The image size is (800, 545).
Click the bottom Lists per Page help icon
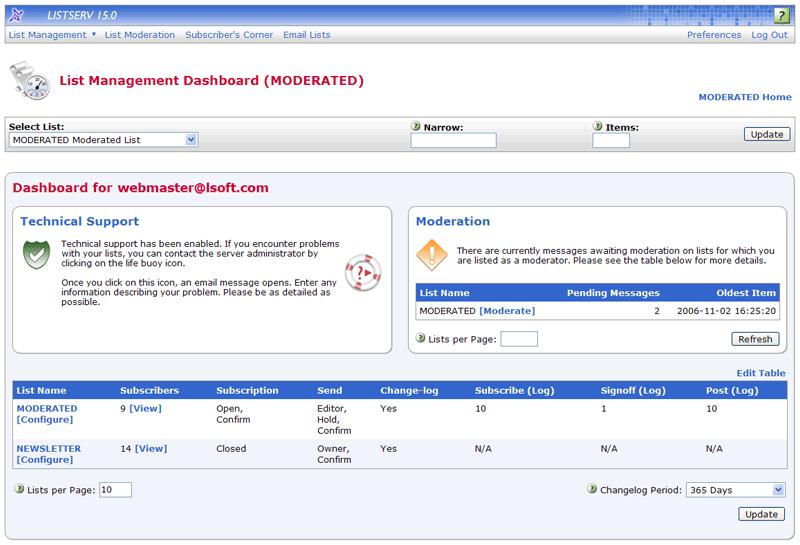click(19, 489)
